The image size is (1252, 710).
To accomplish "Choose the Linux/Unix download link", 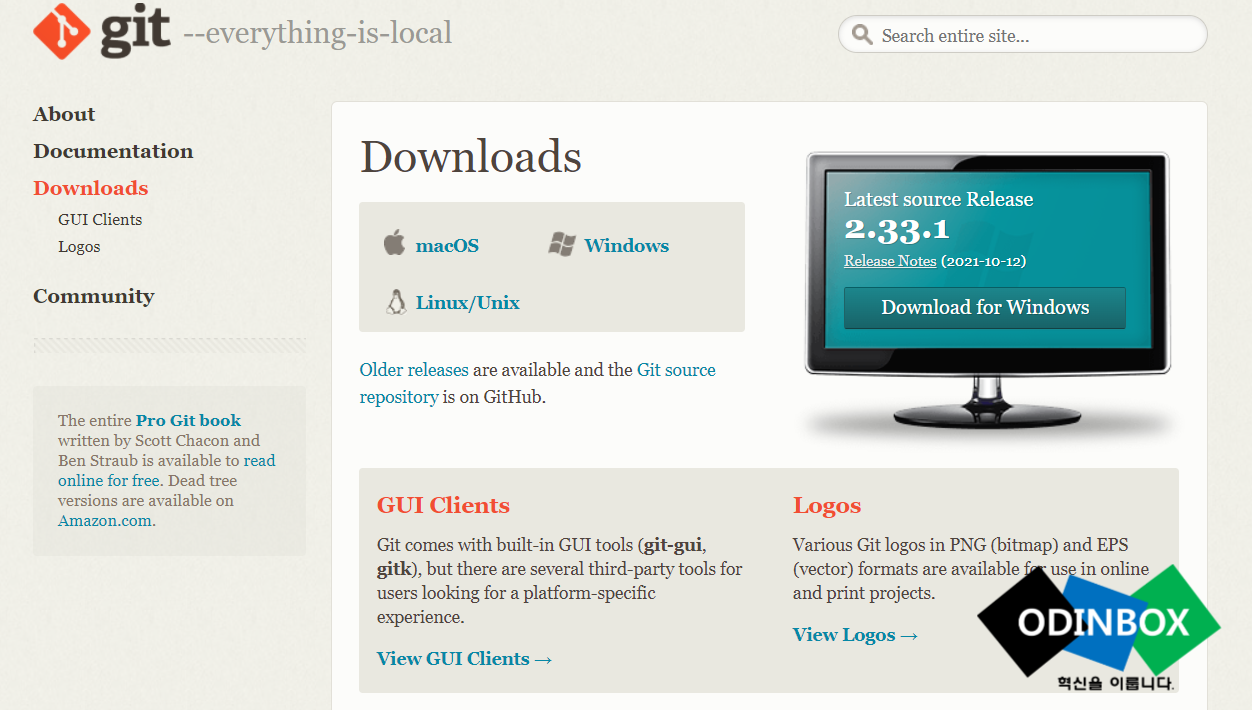I will 468,302.
